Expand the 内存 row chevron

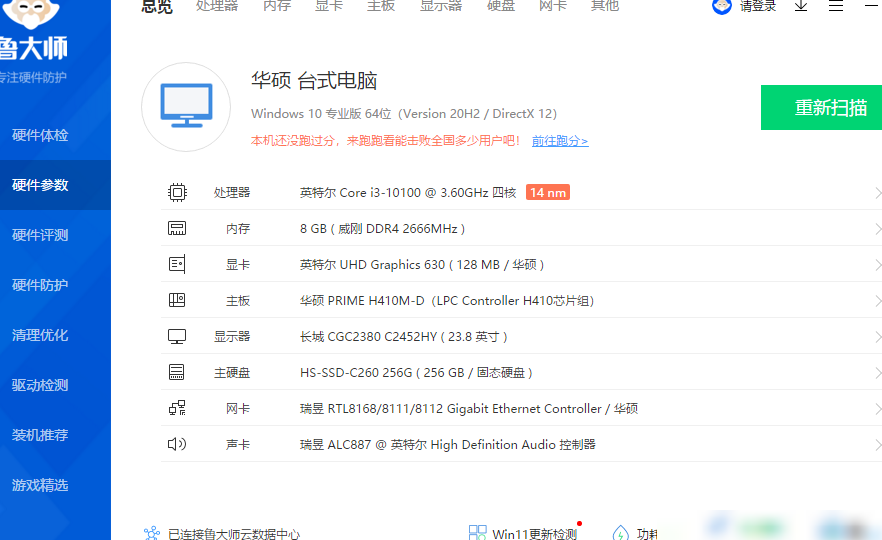pyautogui.click(x=878, y=229)
